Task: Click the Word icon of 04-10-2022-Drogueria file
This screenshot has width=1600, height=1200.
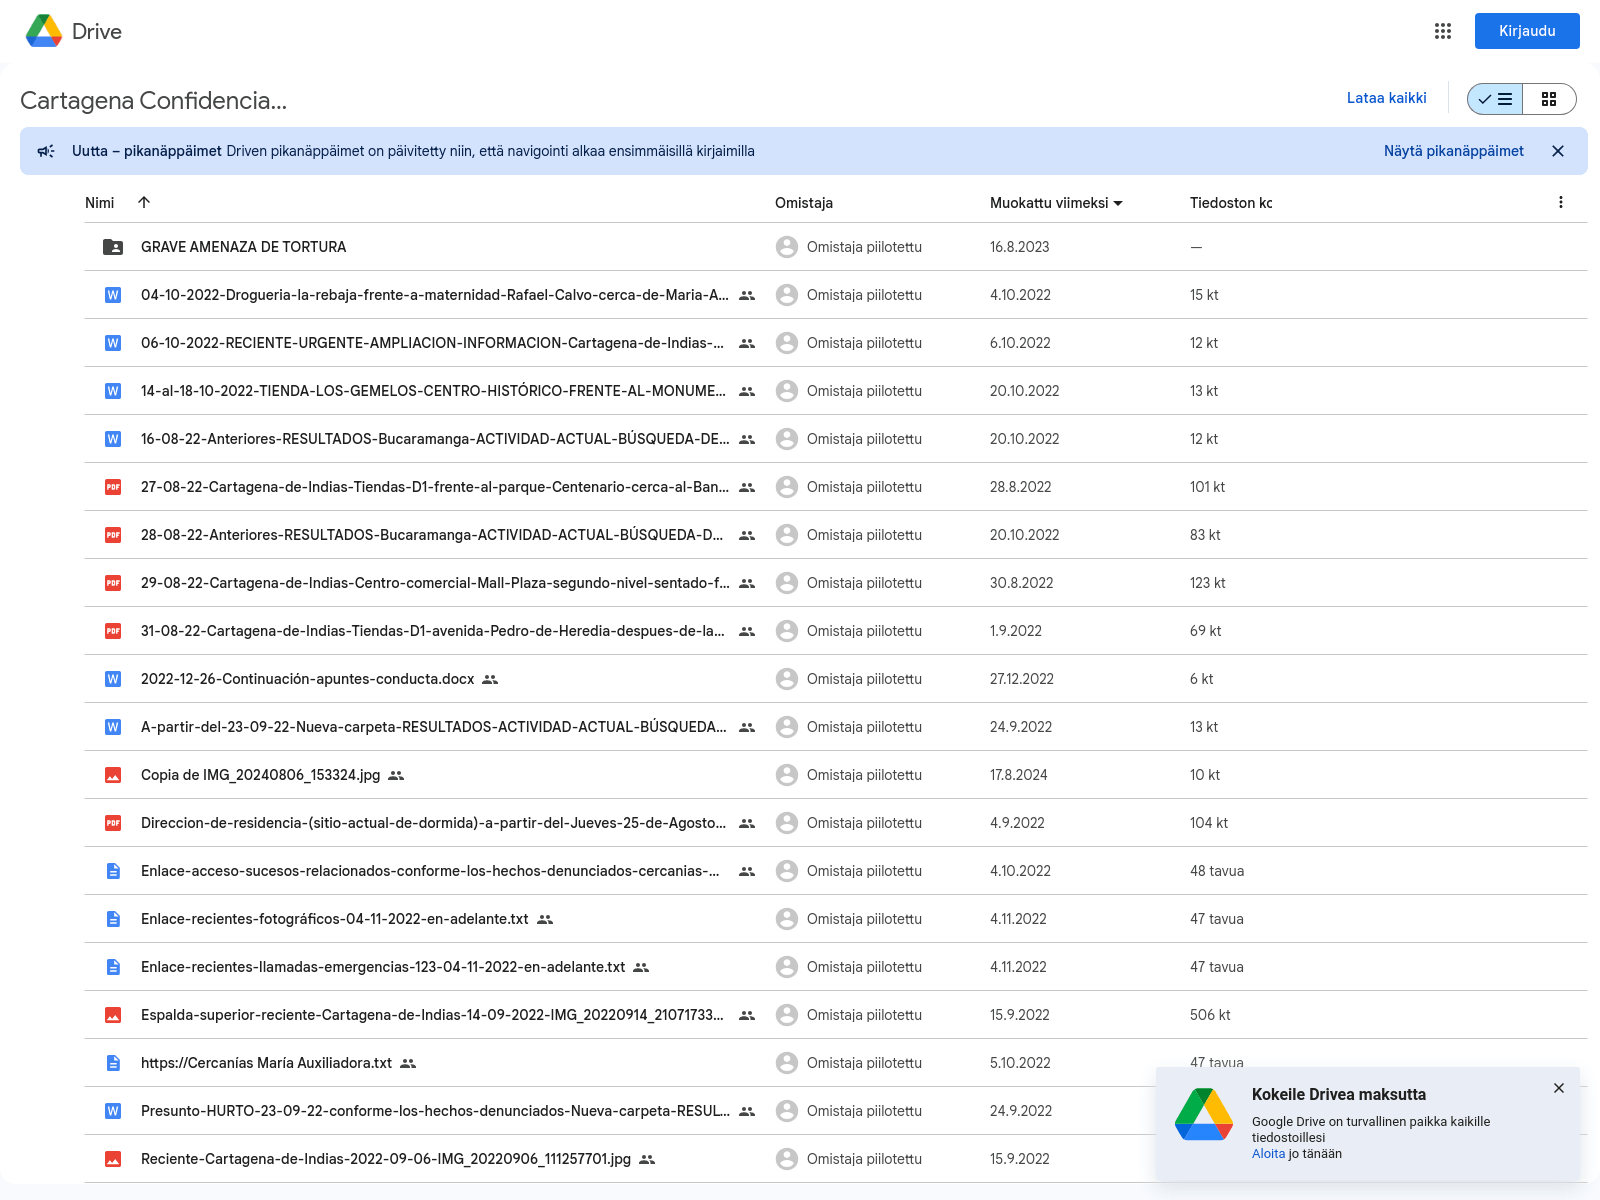Action: point(113,295)
